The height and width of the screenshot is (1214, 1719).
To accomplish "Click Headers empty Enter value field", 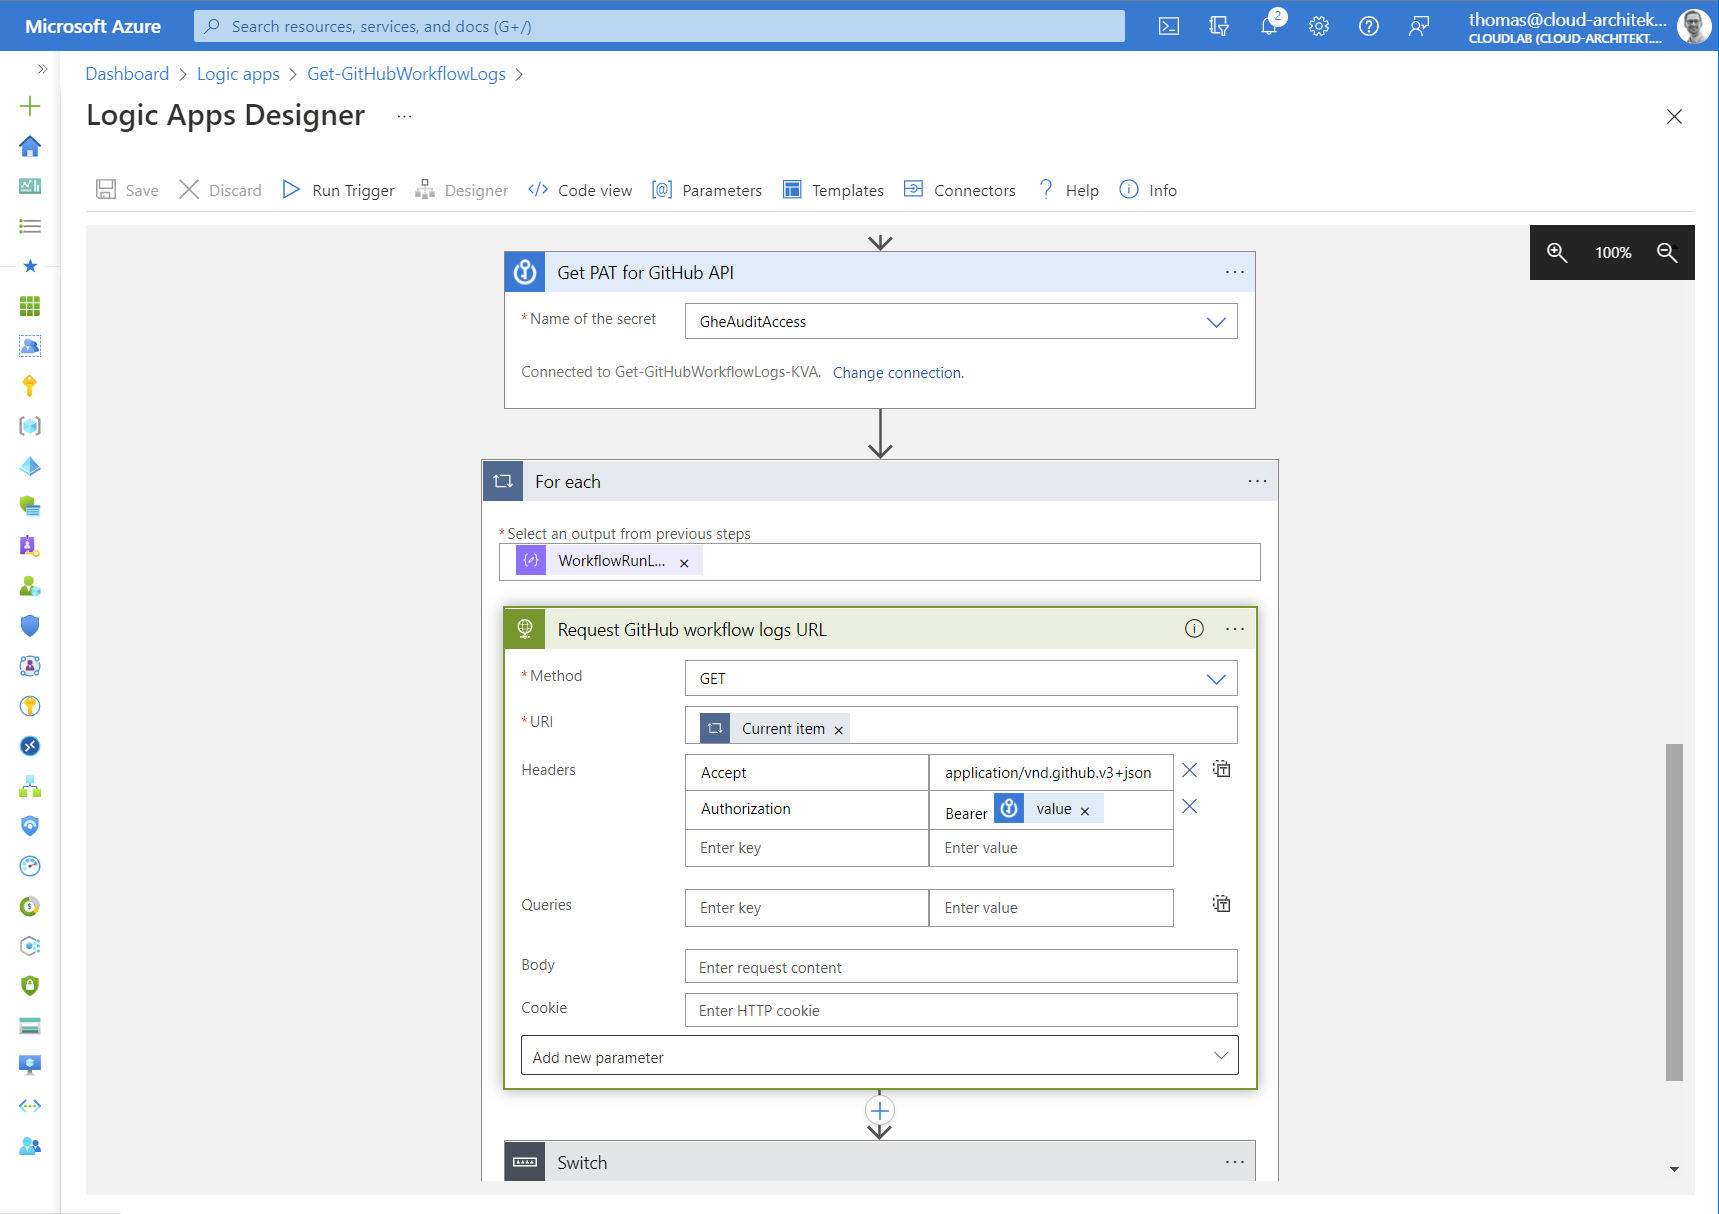I will pyautogui.click(x=1051, y=848).
